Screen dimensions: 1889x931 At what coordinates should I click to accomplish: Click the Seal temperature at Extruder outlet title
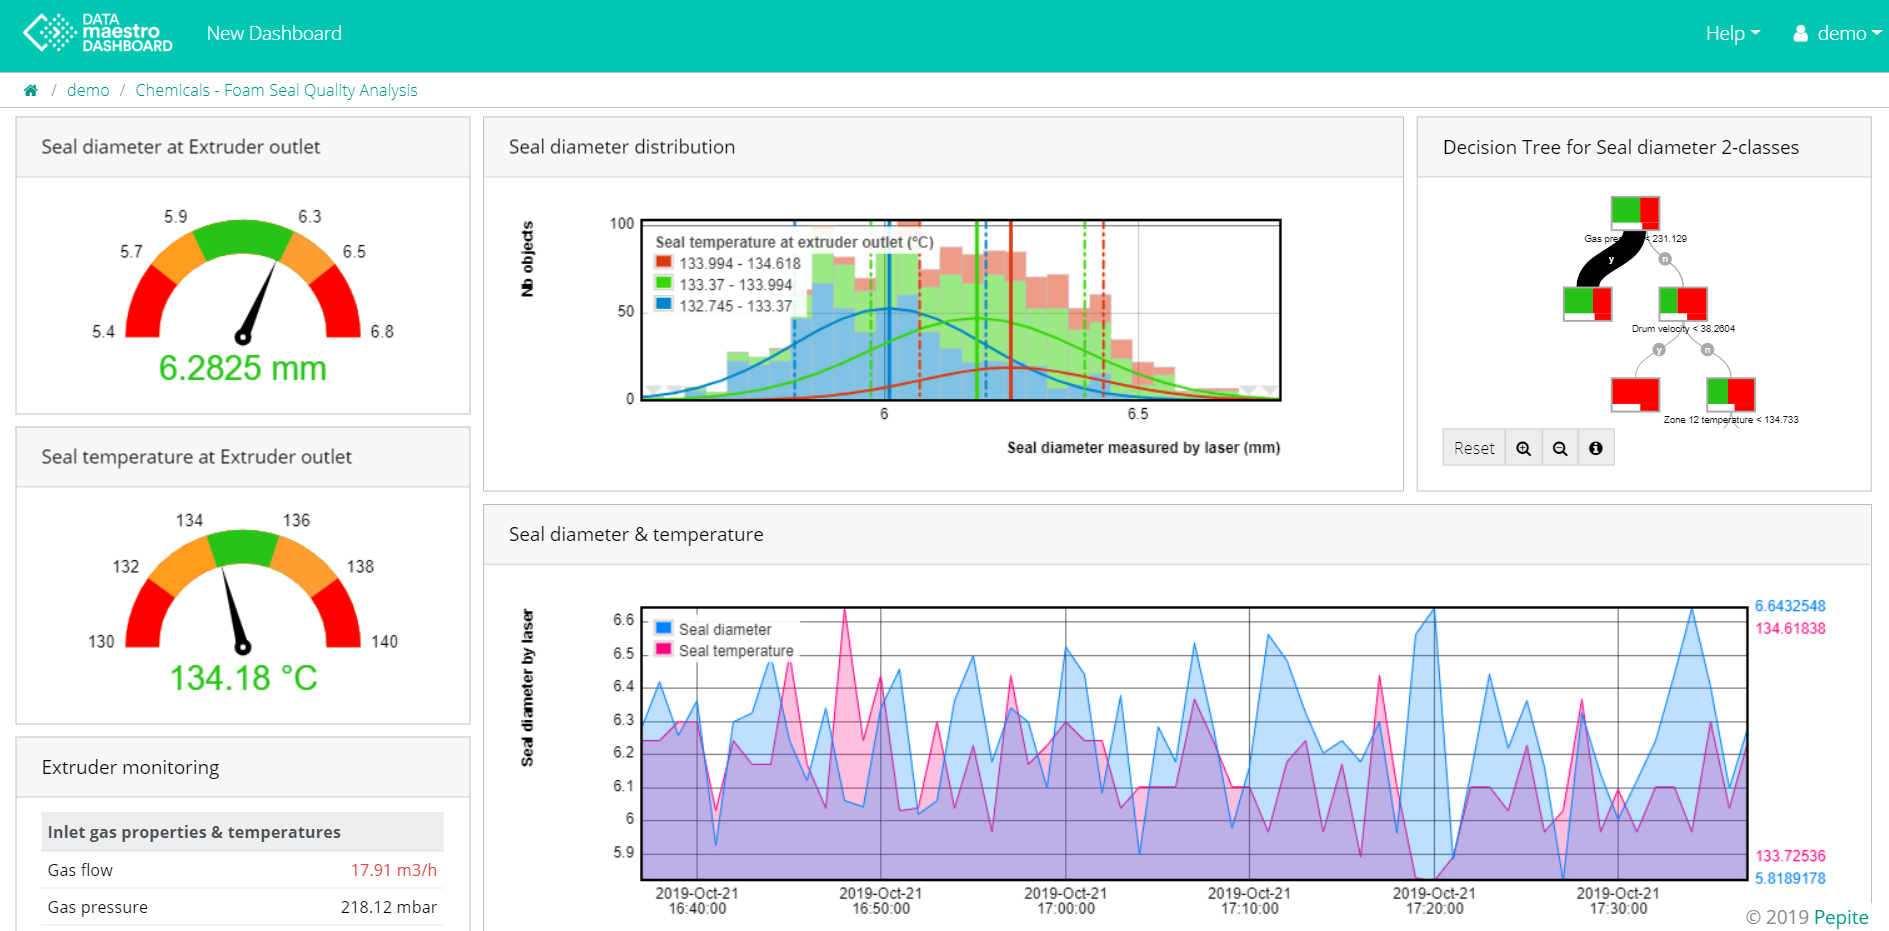tap(197, 457)
